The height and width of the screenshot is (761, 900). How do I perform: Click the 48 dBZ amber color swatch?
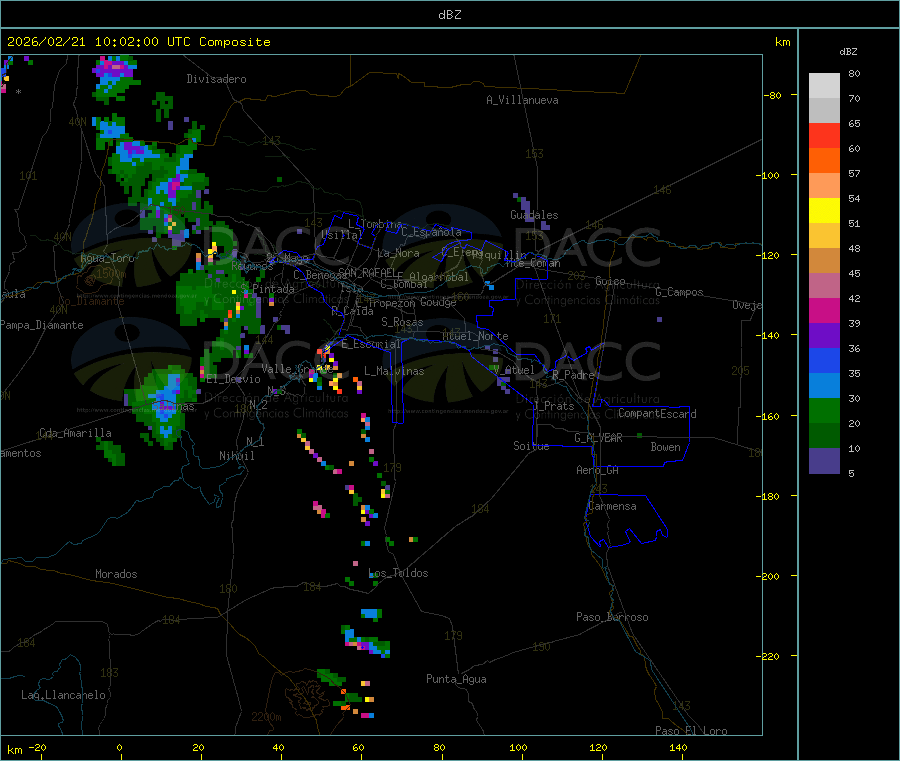tap(824, 261)
